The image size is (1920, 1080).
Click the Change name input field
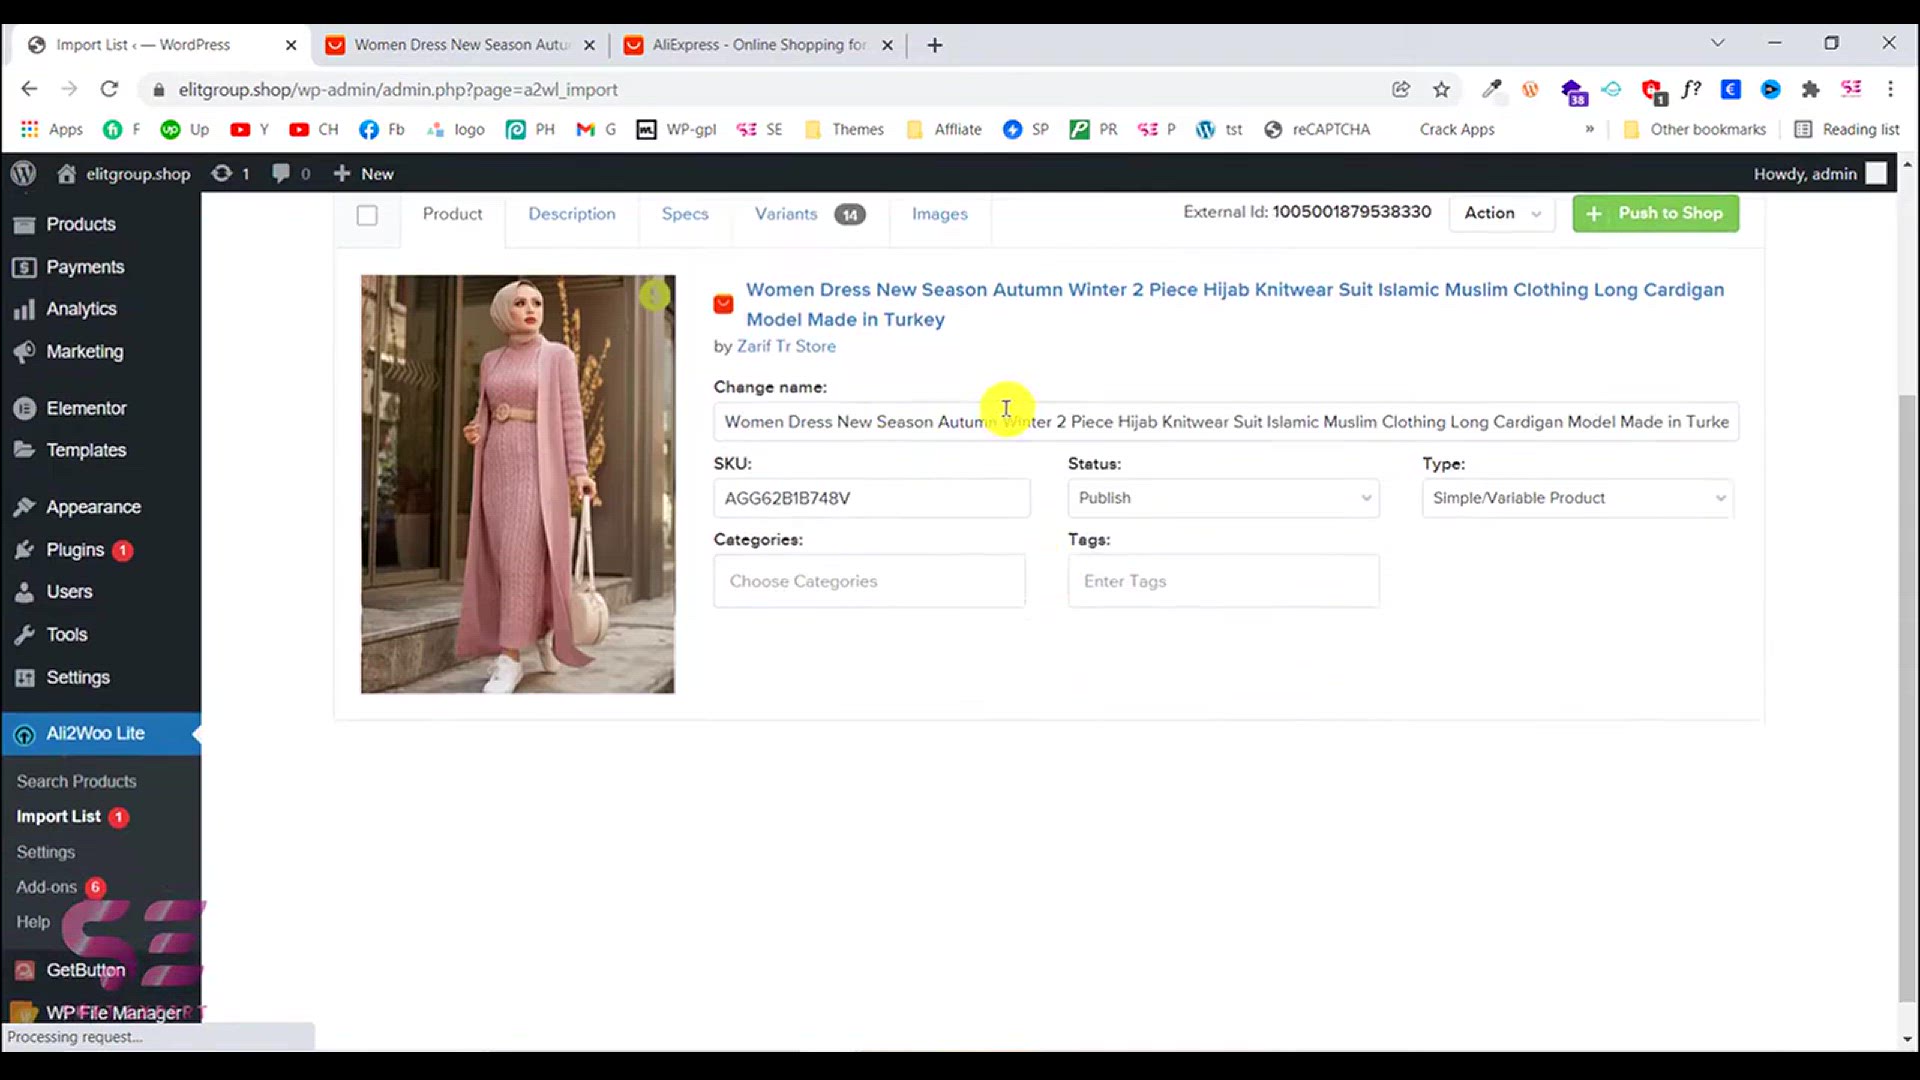[x=1226, y=422]
